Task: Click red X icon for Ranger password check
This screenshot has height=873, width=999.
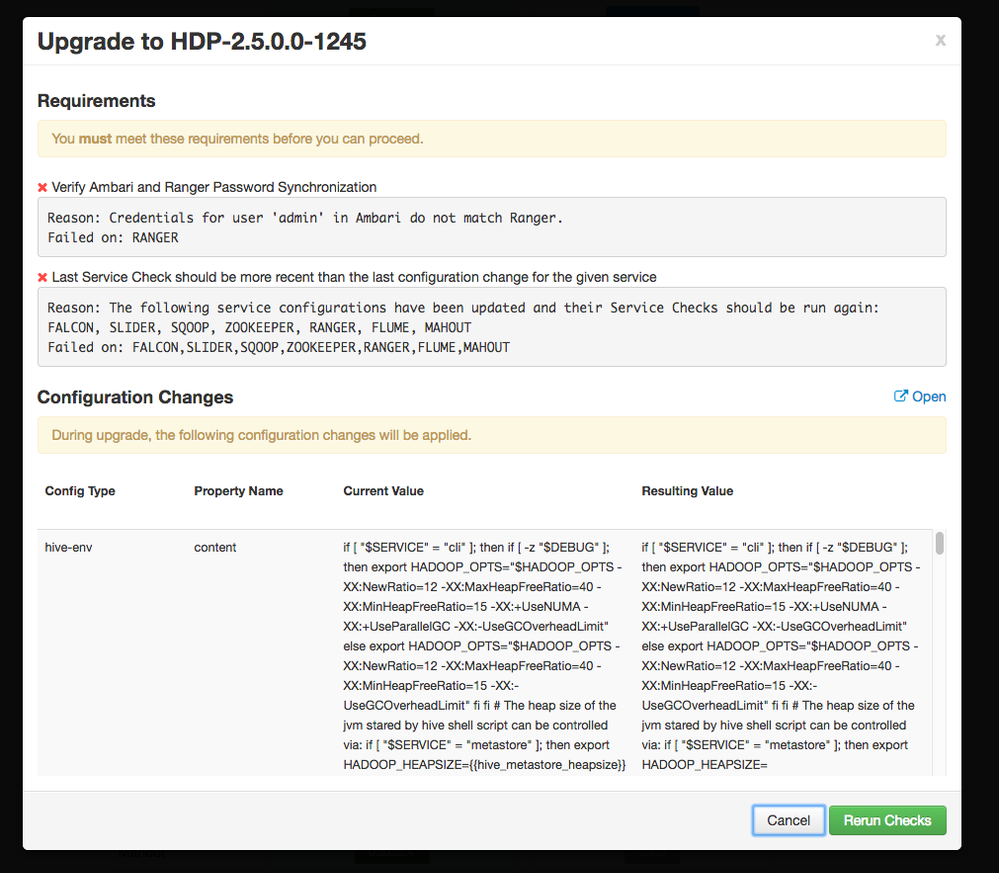Action: [x=43, y=187]
